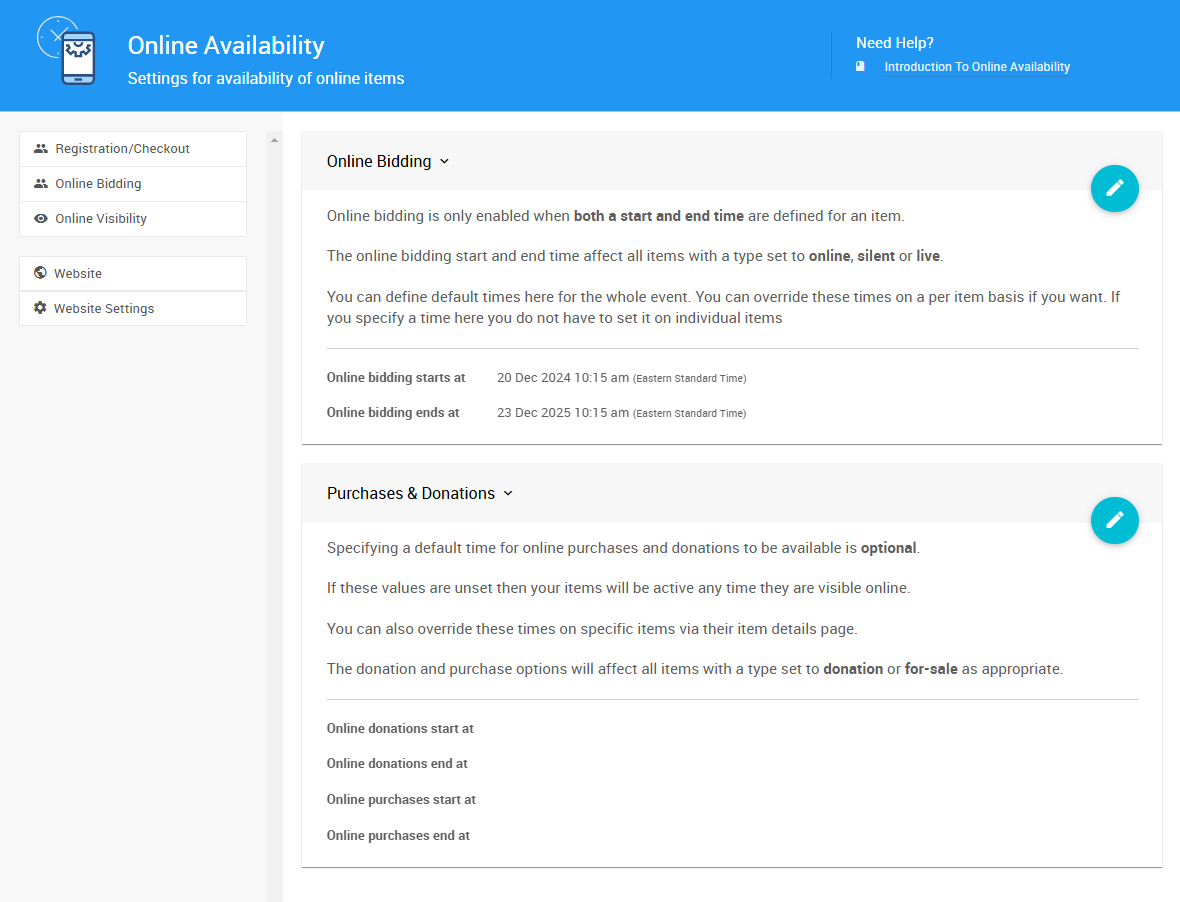This screenshot has height=902, width=1180.
Task: Click the eye icon for Online Visibility
Action: coord(41,219)
